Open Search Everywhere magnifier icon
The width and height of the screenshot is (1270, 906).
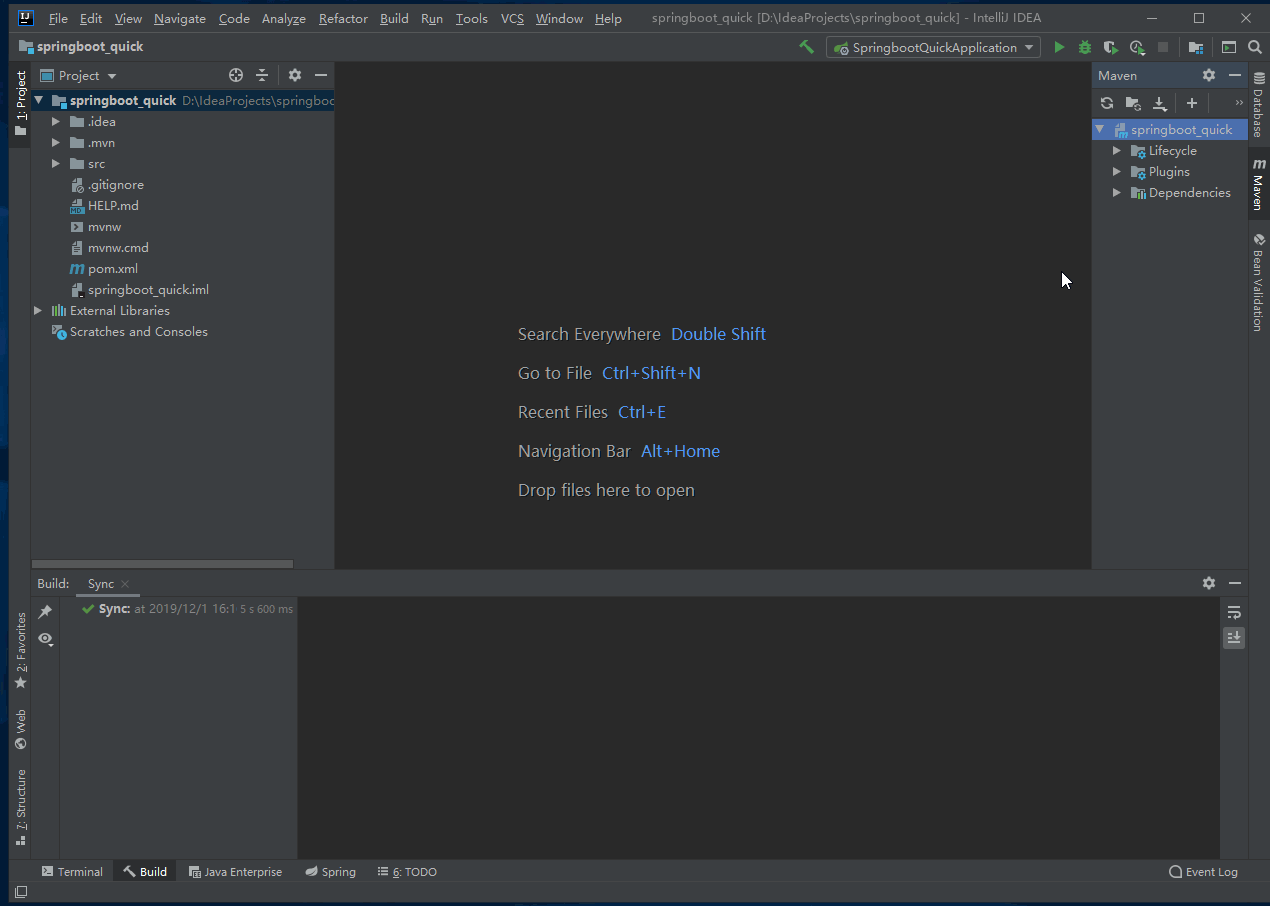pyautogui.click(x=1255, y=47)
